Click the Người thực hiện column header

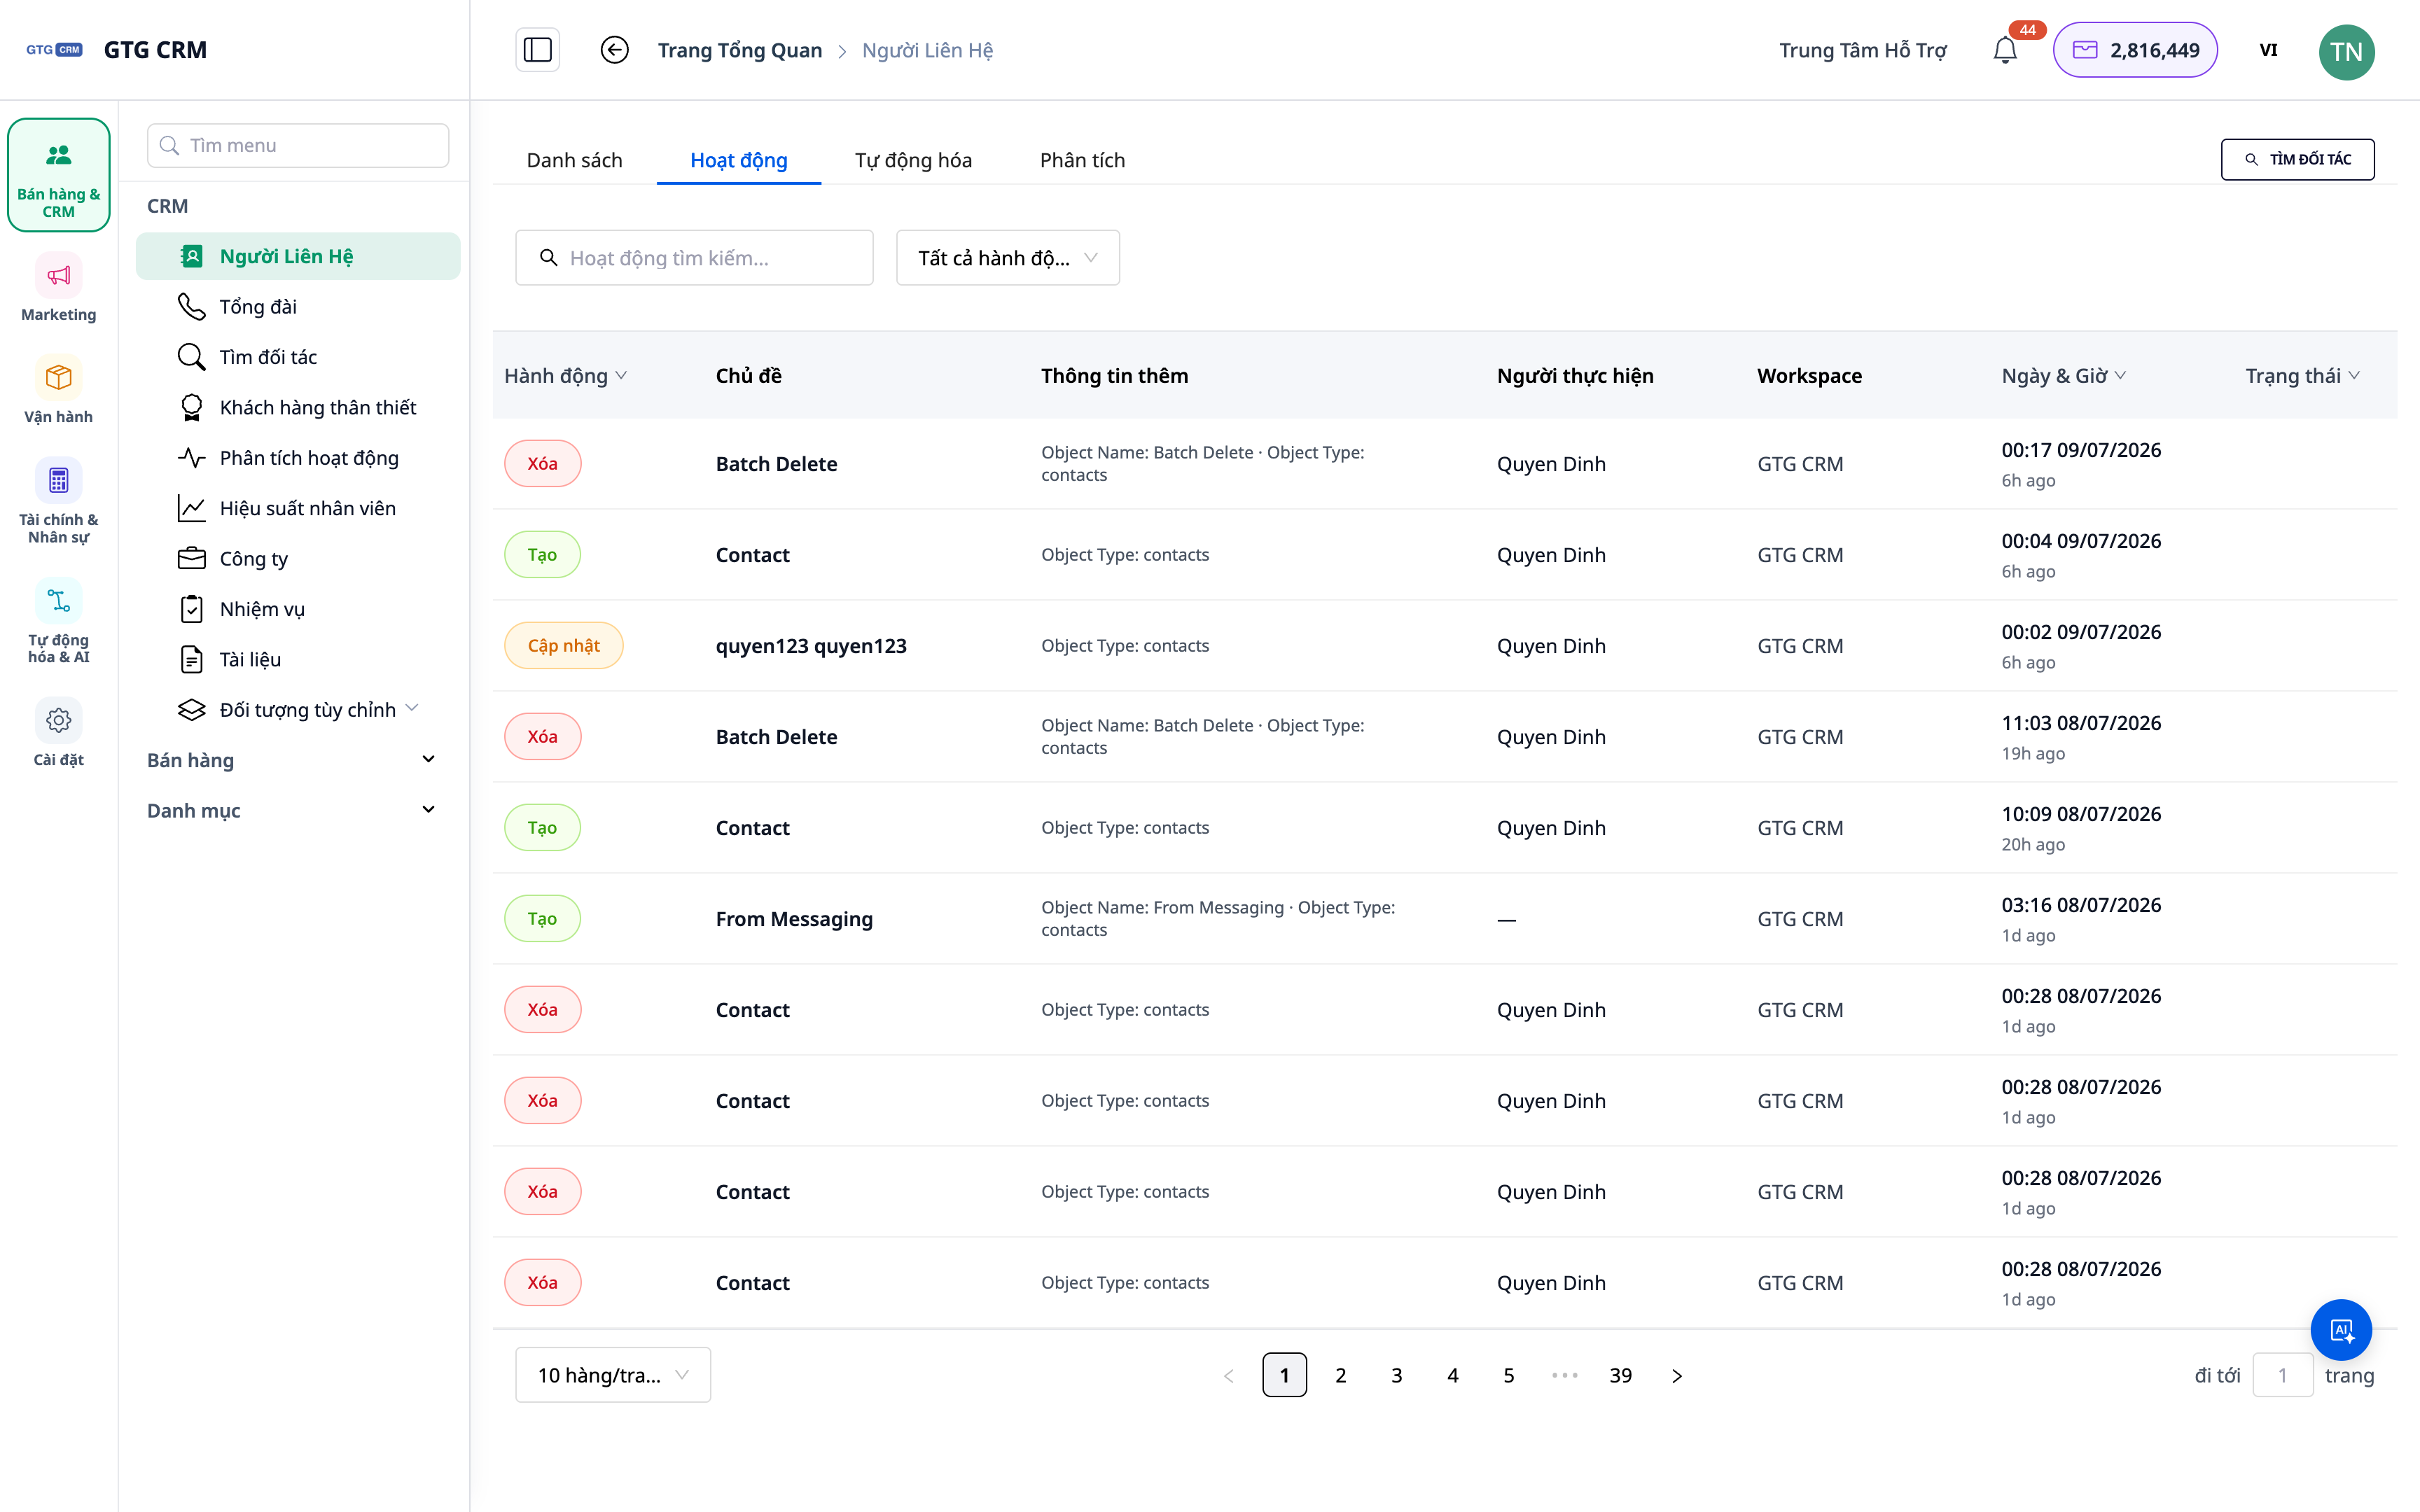[x=1575, y=375]
